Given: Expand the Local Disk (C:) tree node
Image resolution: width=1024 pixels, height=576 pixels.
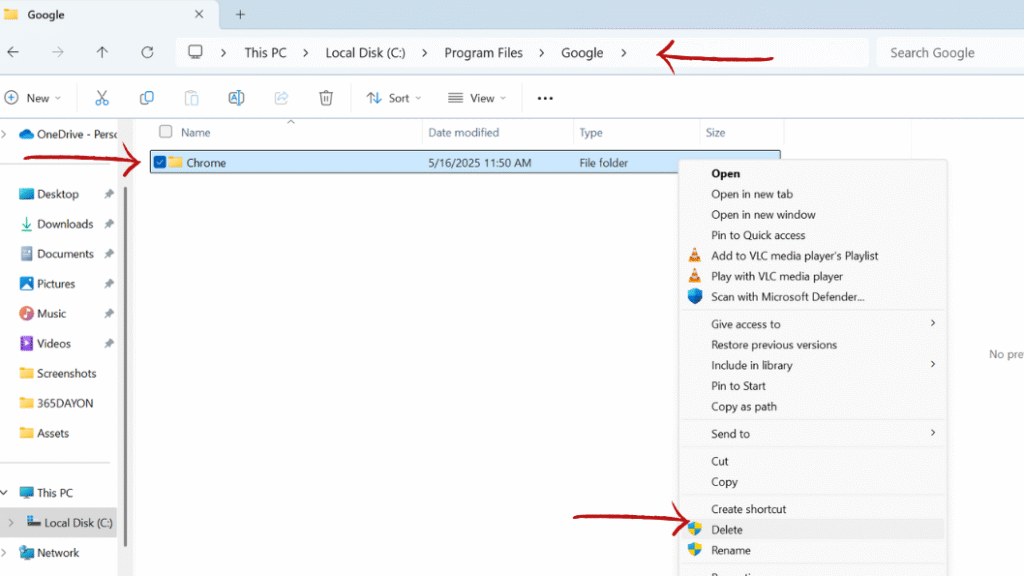Looking at the screenshot, I should (11, 522).
